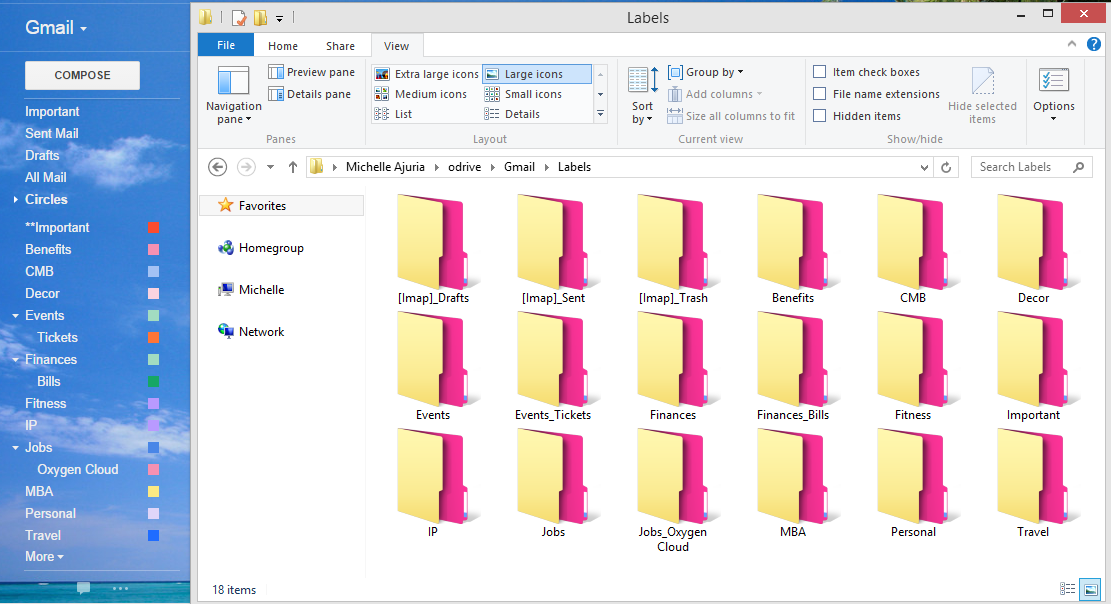The height and width of the screenshot is (604, 1111).
Task: Click the blue Travel label color swatch
Action: click(x=153, y=535)
